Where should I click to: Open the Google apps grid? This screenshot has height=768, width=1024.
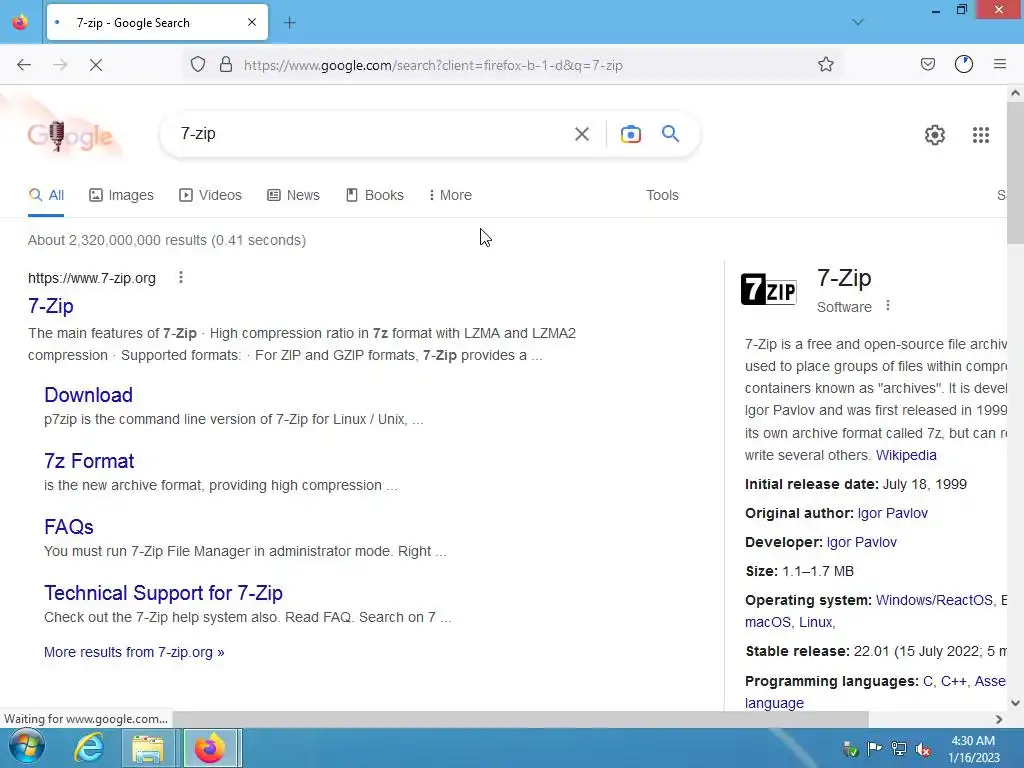coord(981,135)
